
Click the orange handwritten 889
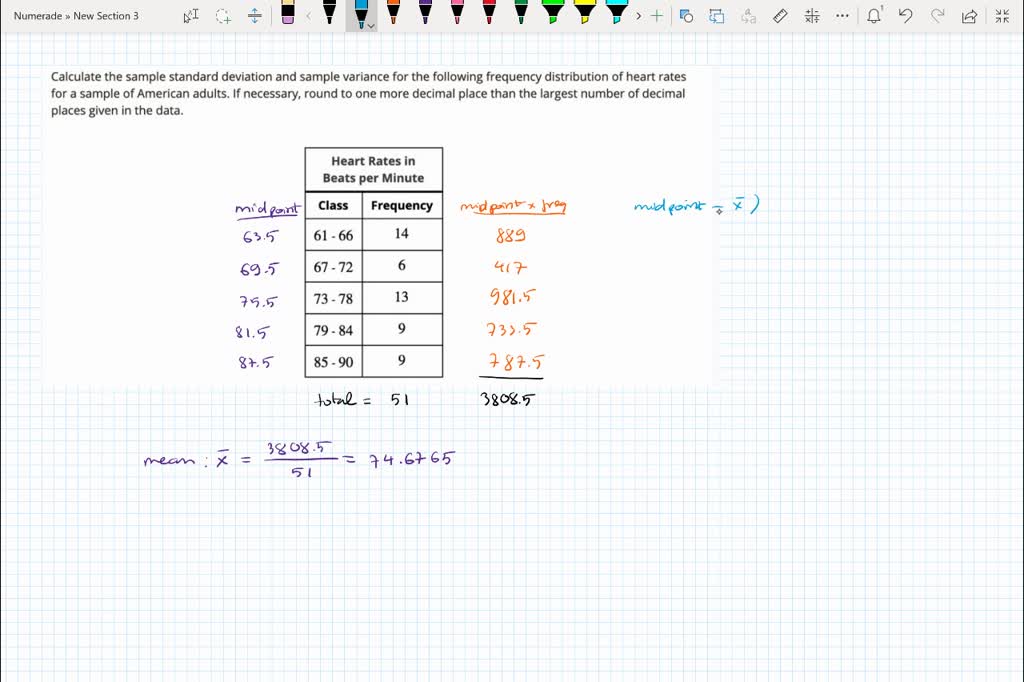click(x=511, y=235)
